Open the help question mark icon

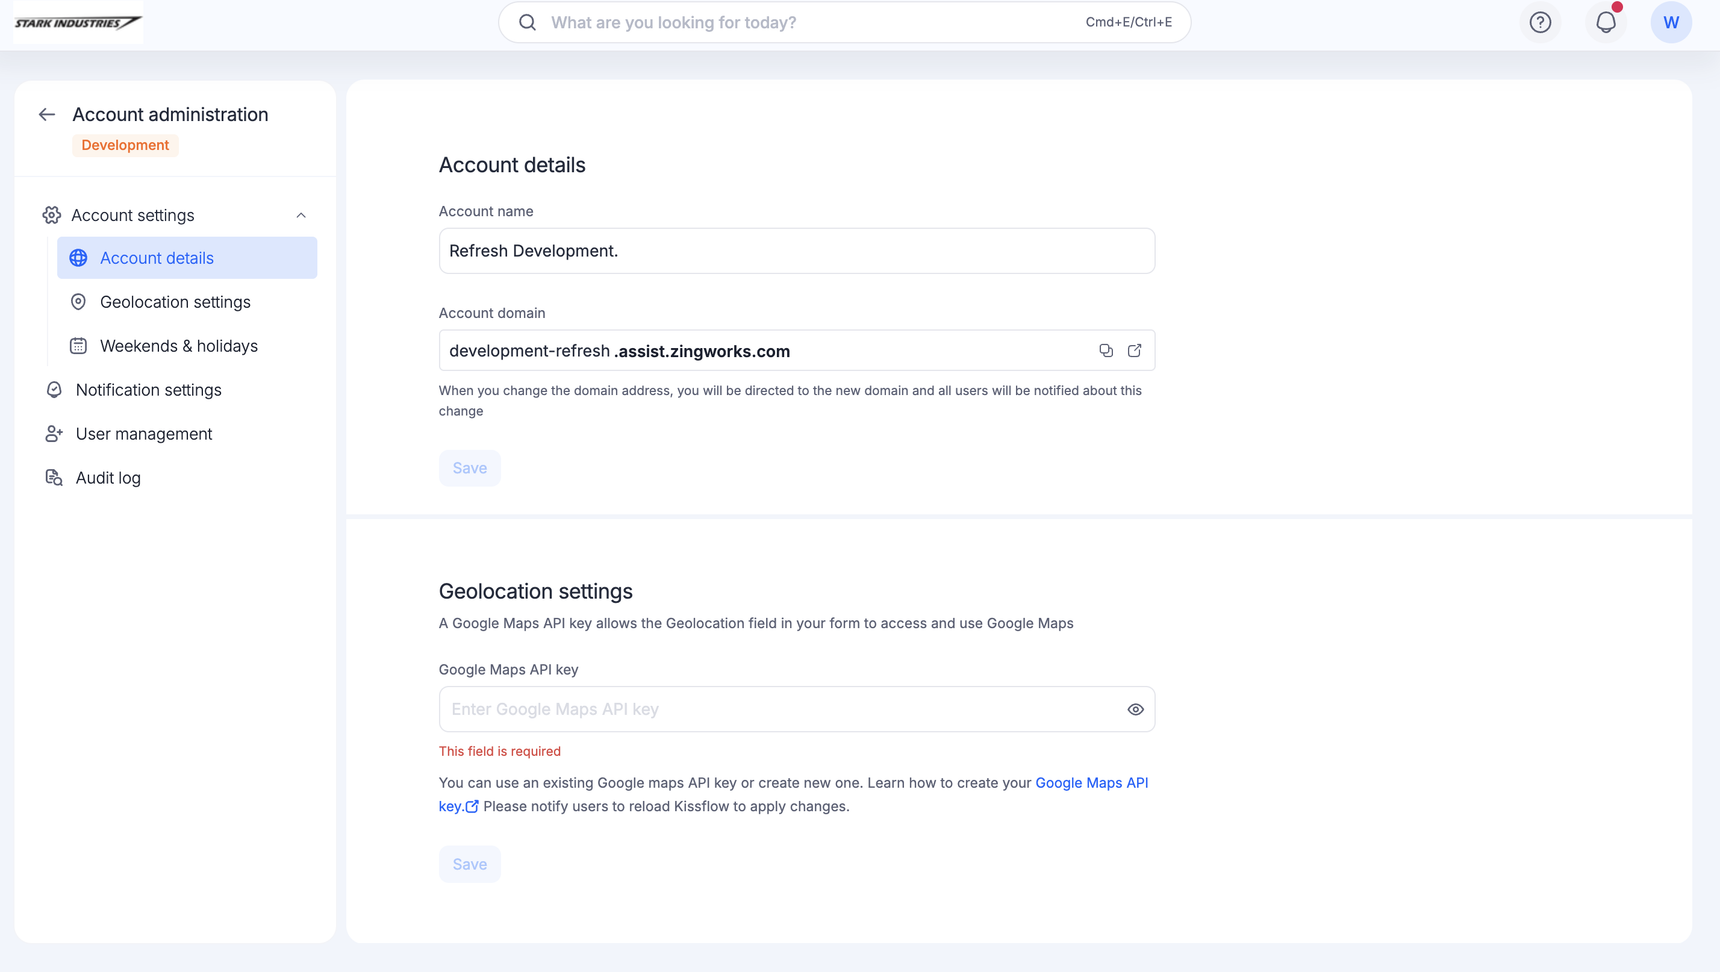[x=1540, y=23]
